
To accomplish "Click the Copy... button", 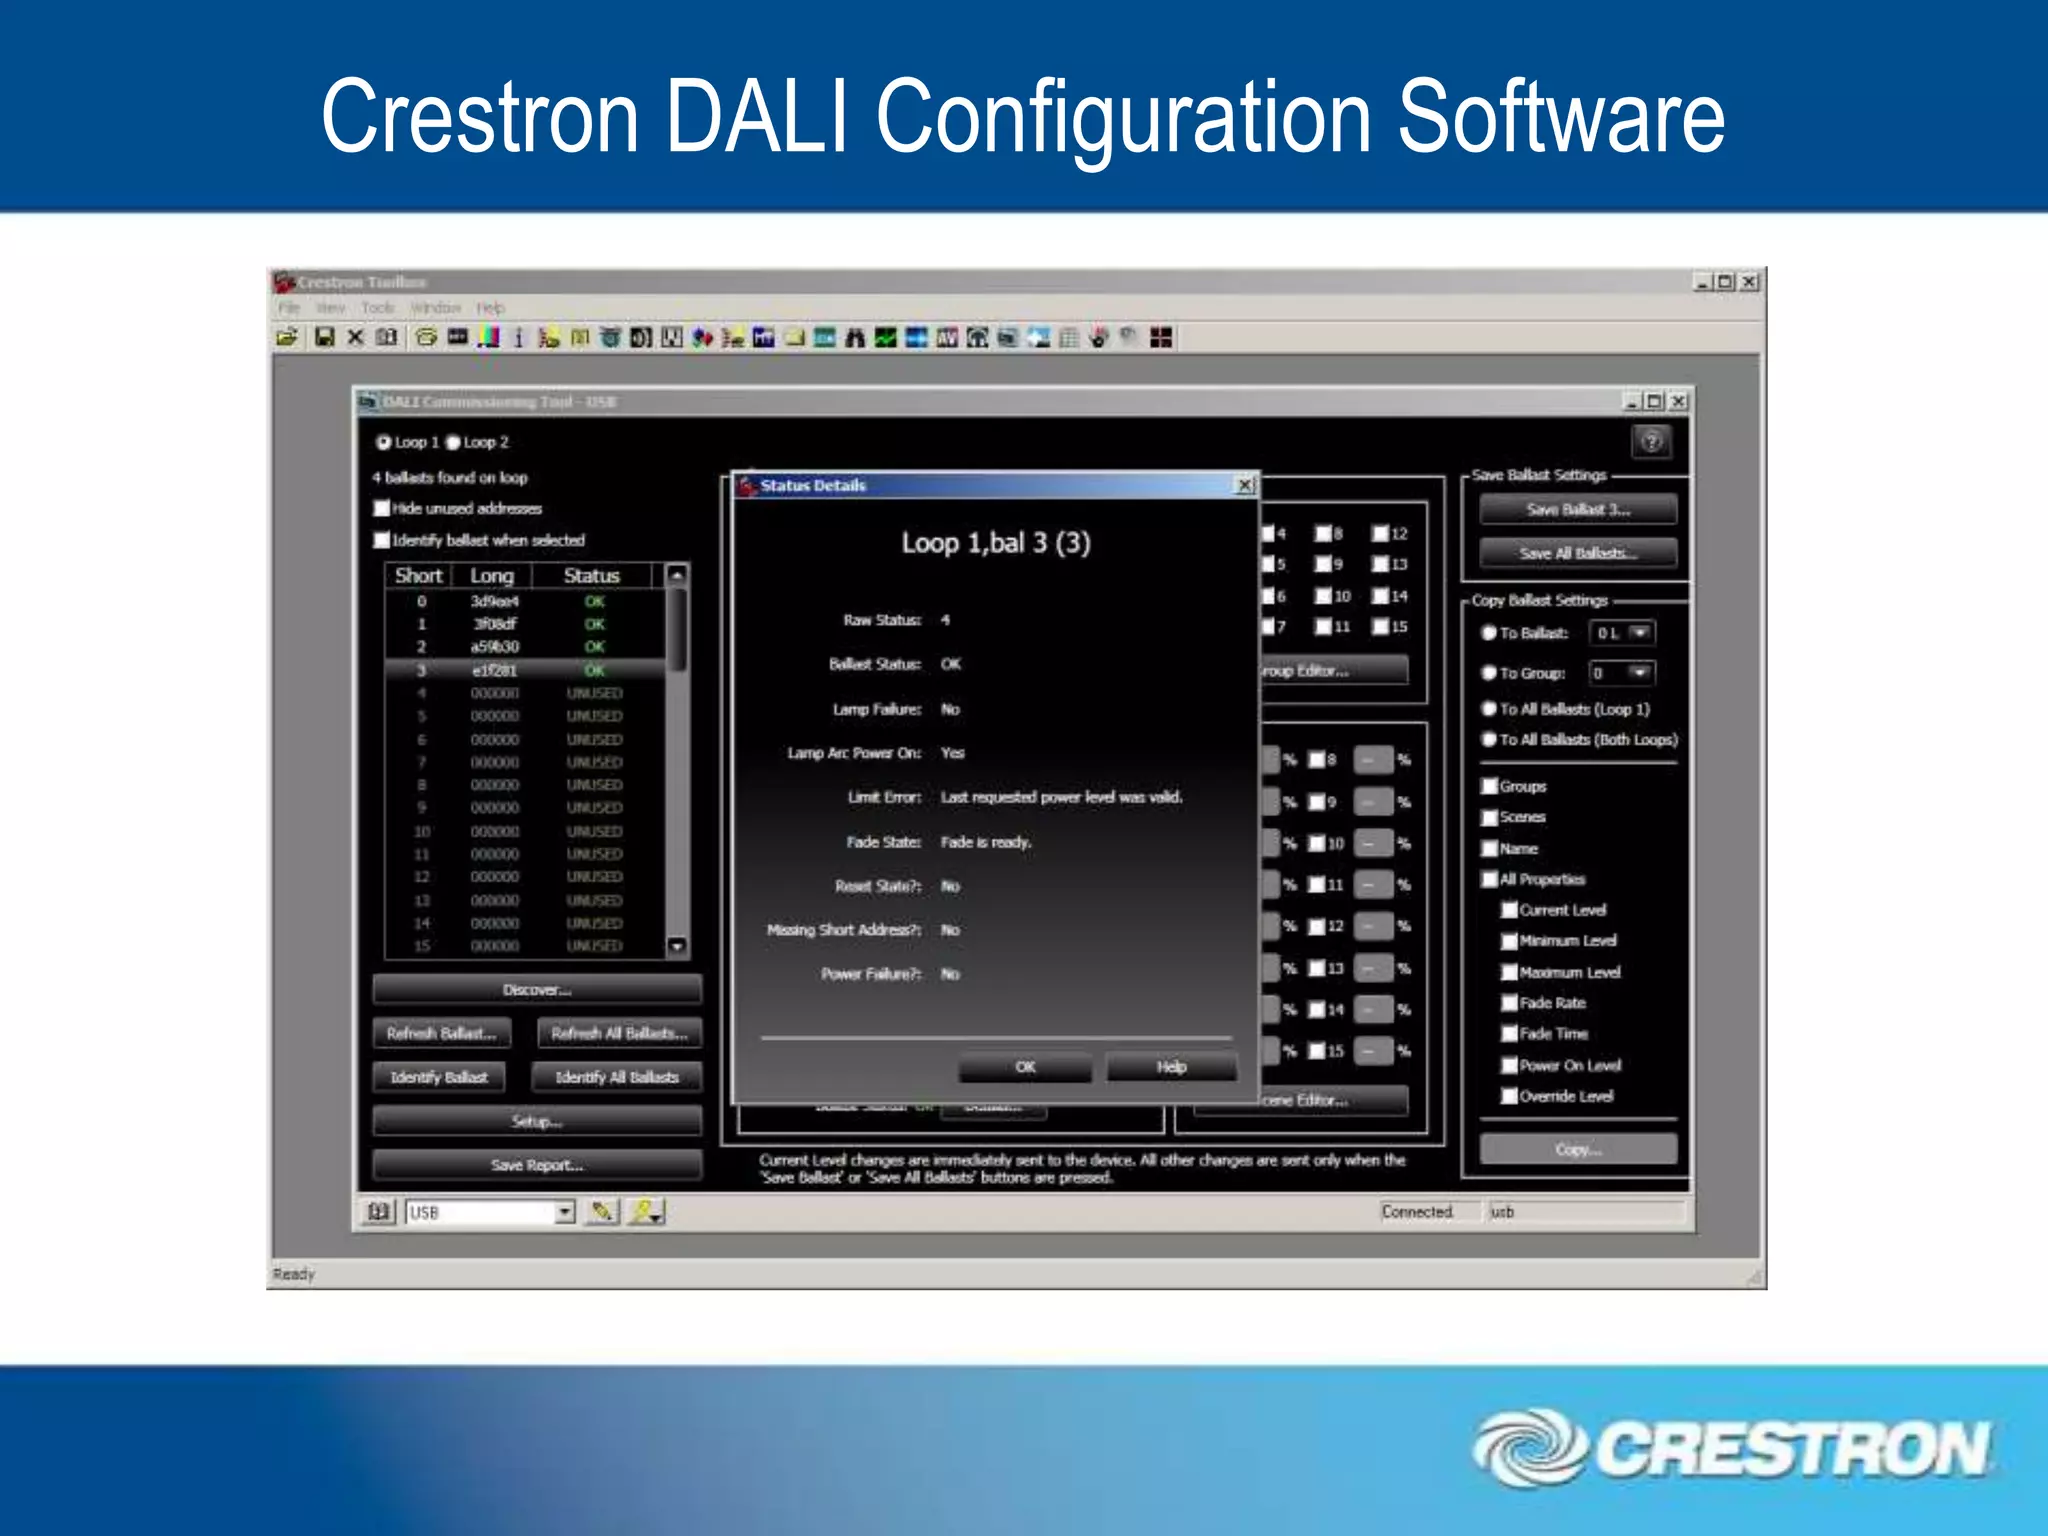I will [1578, 1149].
